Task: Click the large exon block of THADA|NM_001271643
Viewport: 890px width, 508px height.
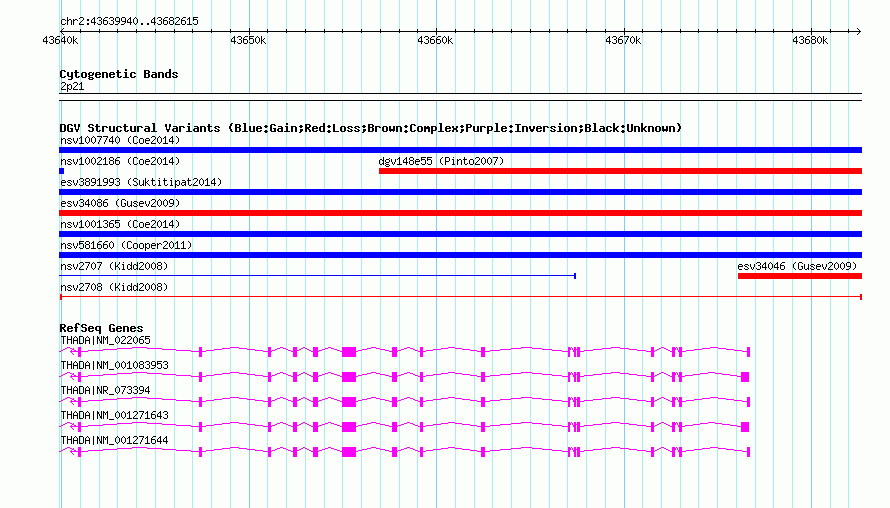Action: click(x=349, y=427)
